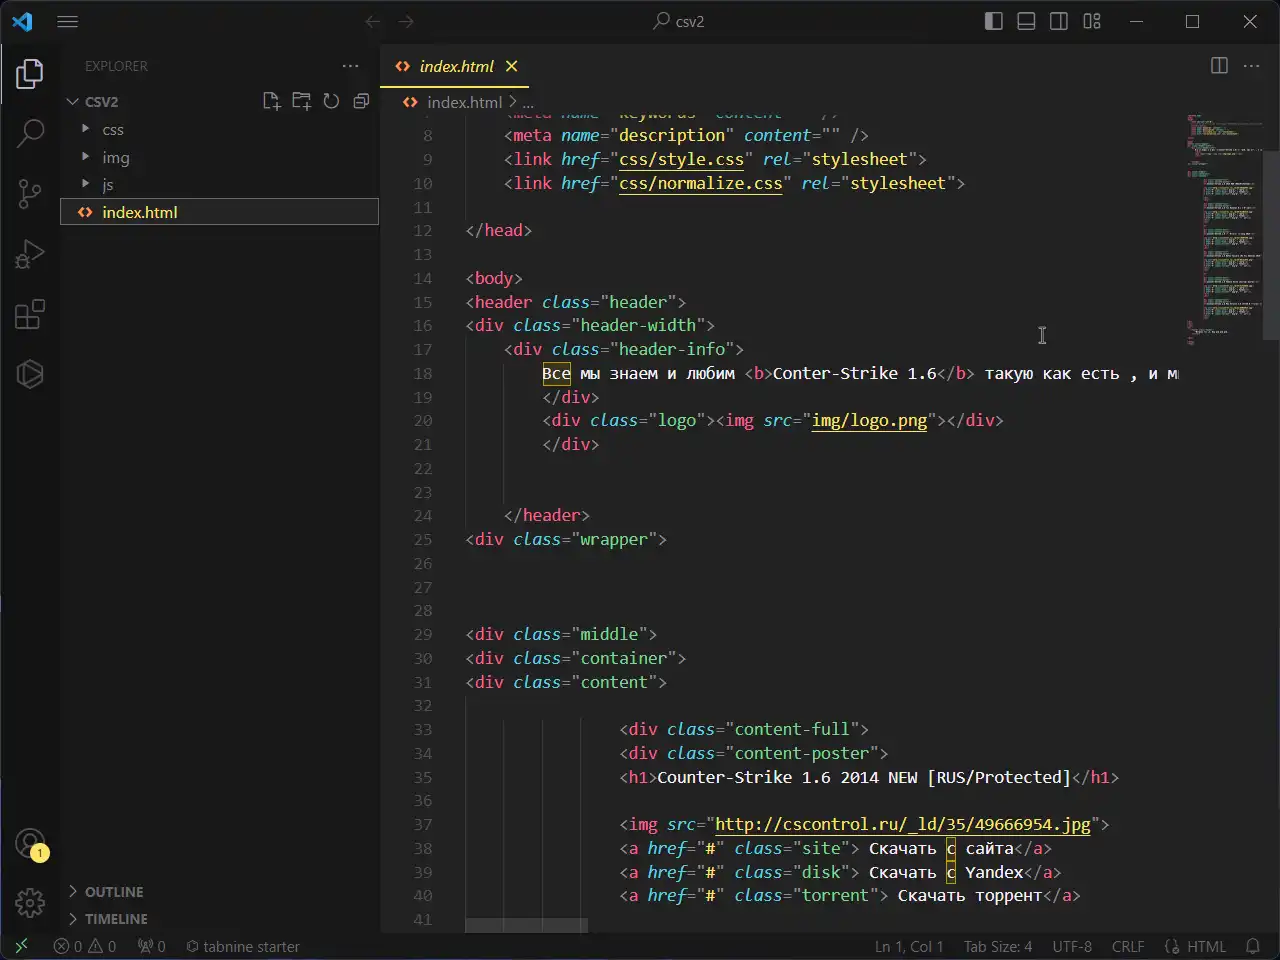1280x960 pixels.
Task: Open Explorer views and more actions menu
Action: (x=350, y=66)
